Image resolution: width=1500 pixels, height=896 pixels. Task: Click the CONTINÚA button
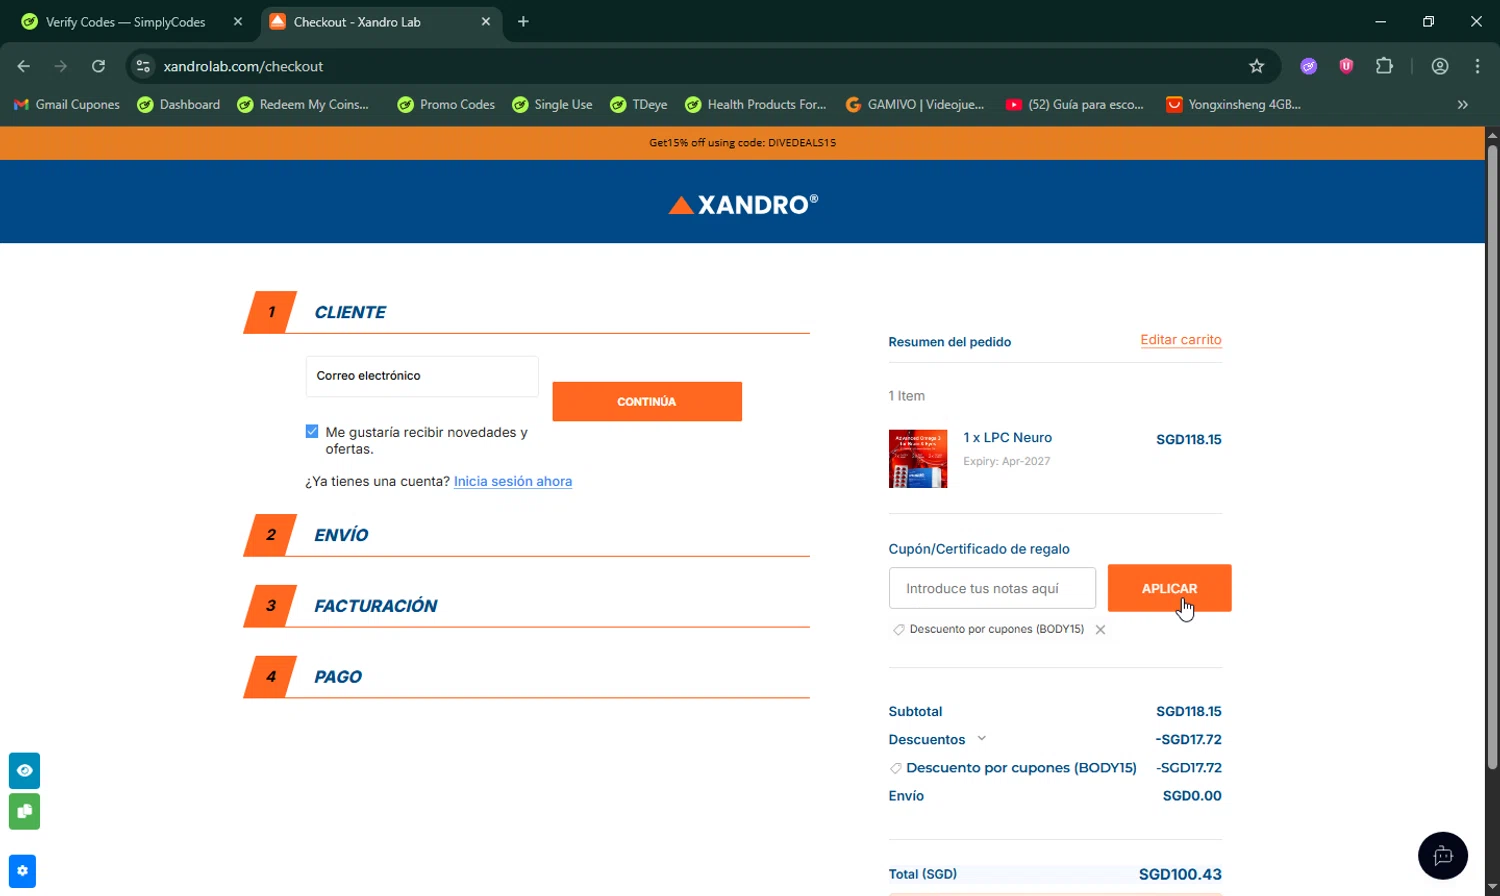click(x=647, y=401)
